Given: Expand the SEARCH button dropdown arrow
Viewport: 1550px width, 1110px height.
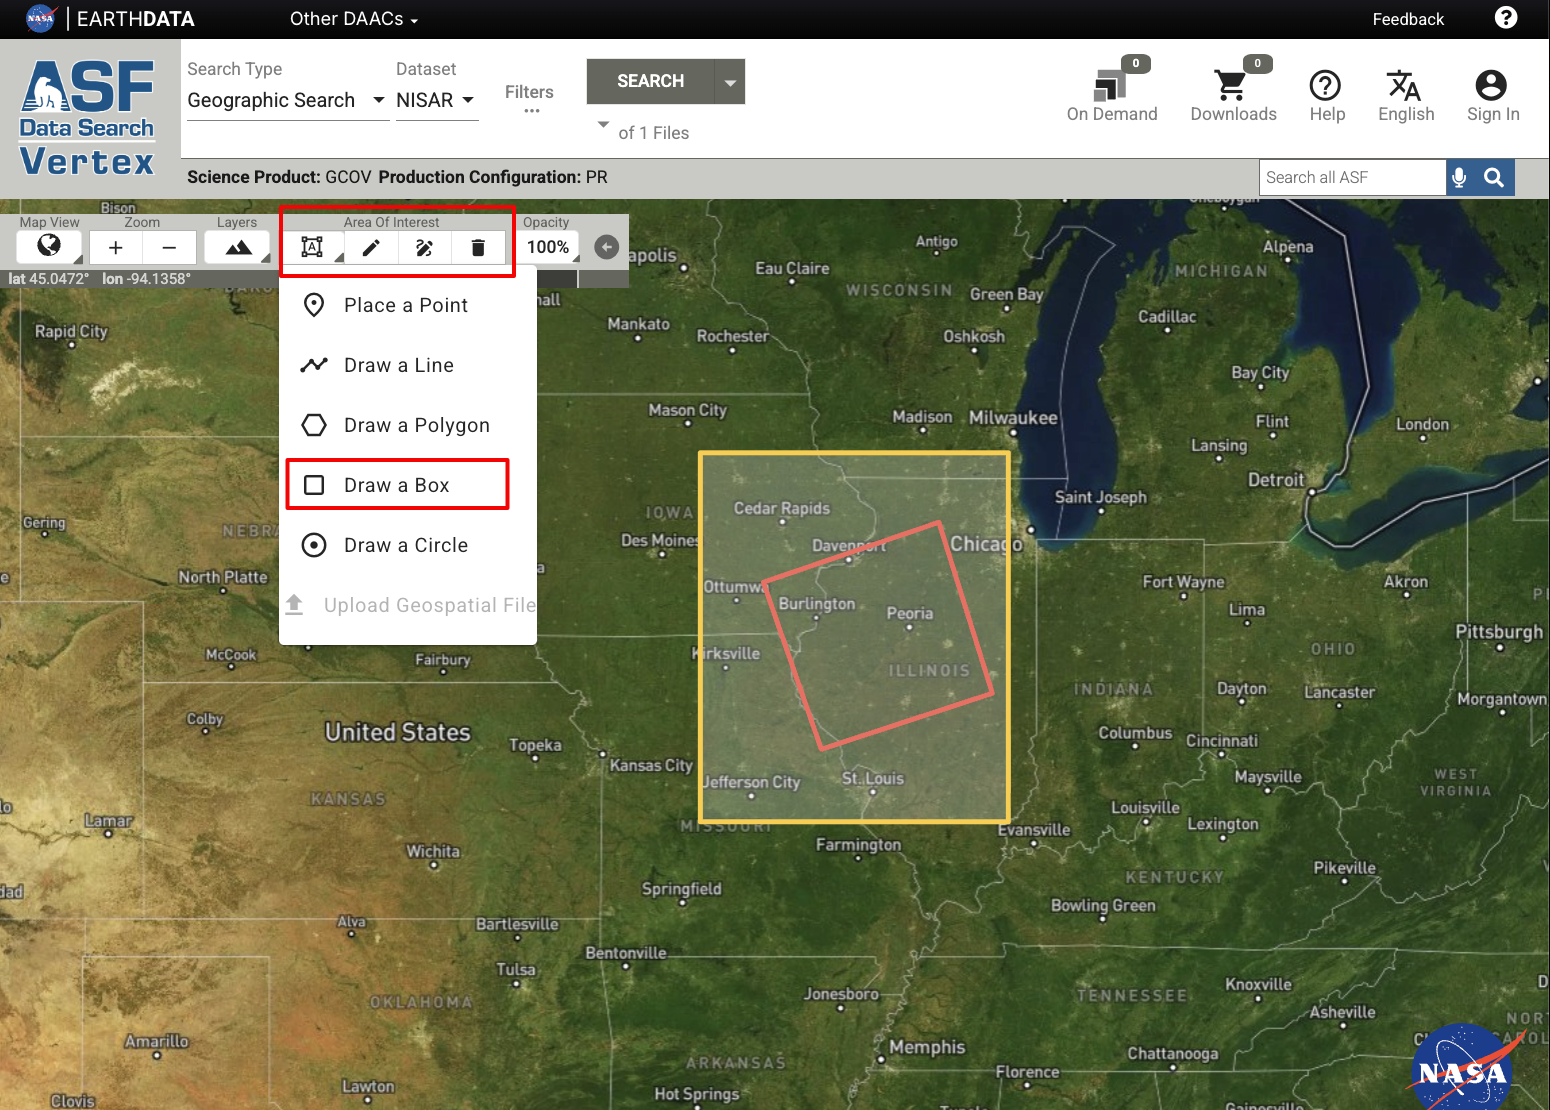Looking at the screenshot, I should click(731, 81).
